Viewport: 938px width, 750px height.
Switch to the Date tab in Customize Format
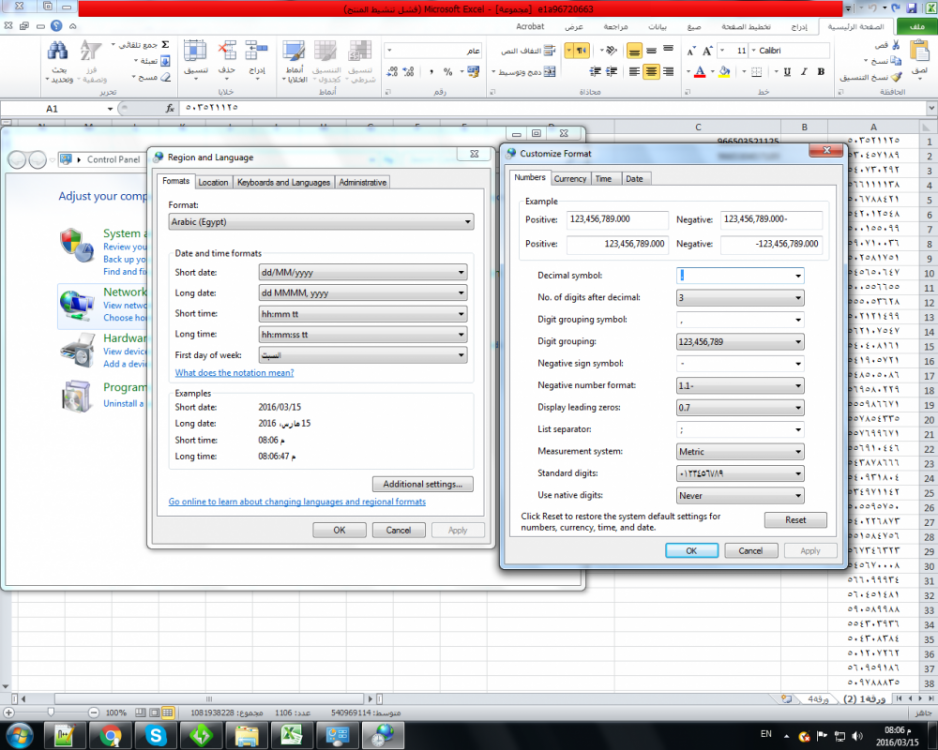click(x=634, y=179)
